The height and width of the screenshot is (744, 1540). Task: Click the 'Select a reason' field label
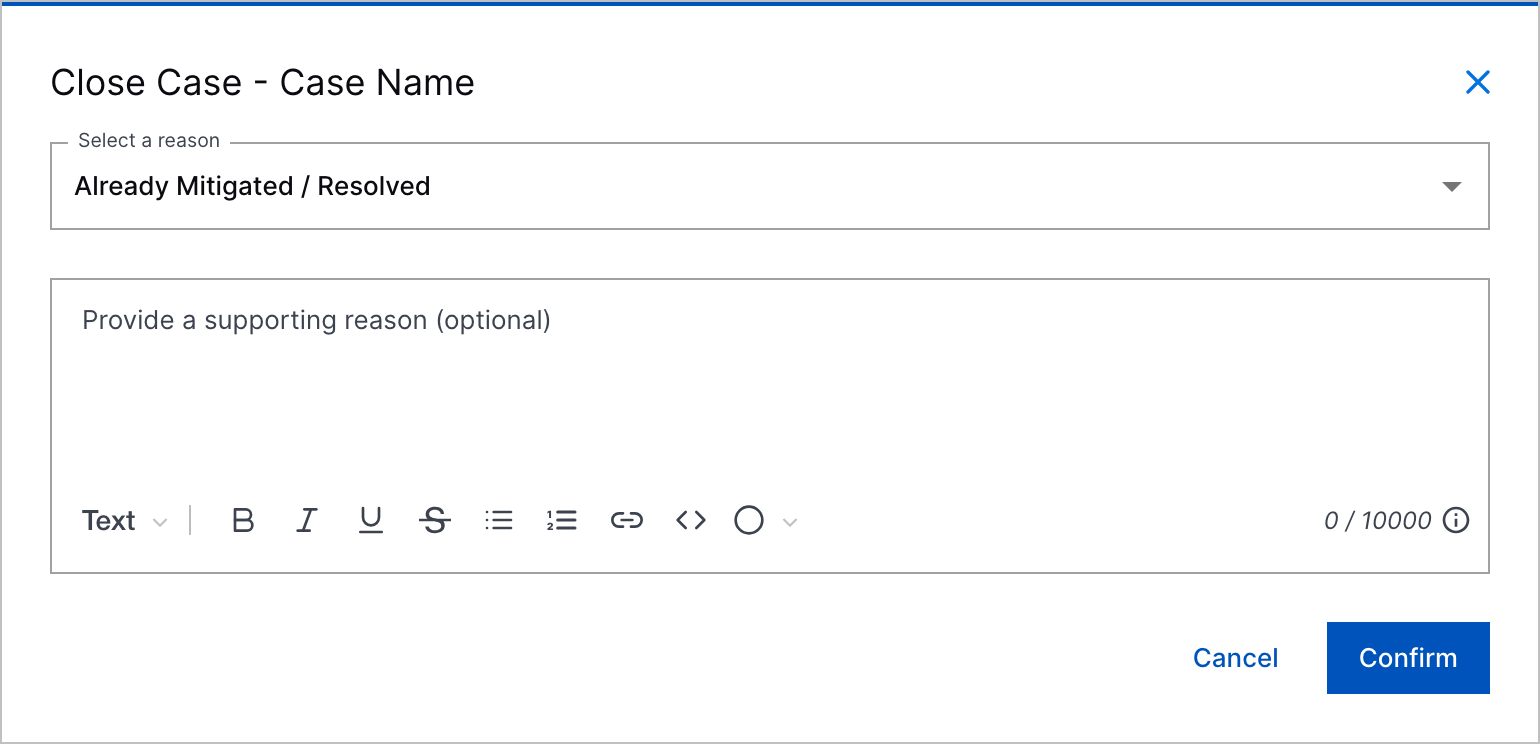(149, 141)
